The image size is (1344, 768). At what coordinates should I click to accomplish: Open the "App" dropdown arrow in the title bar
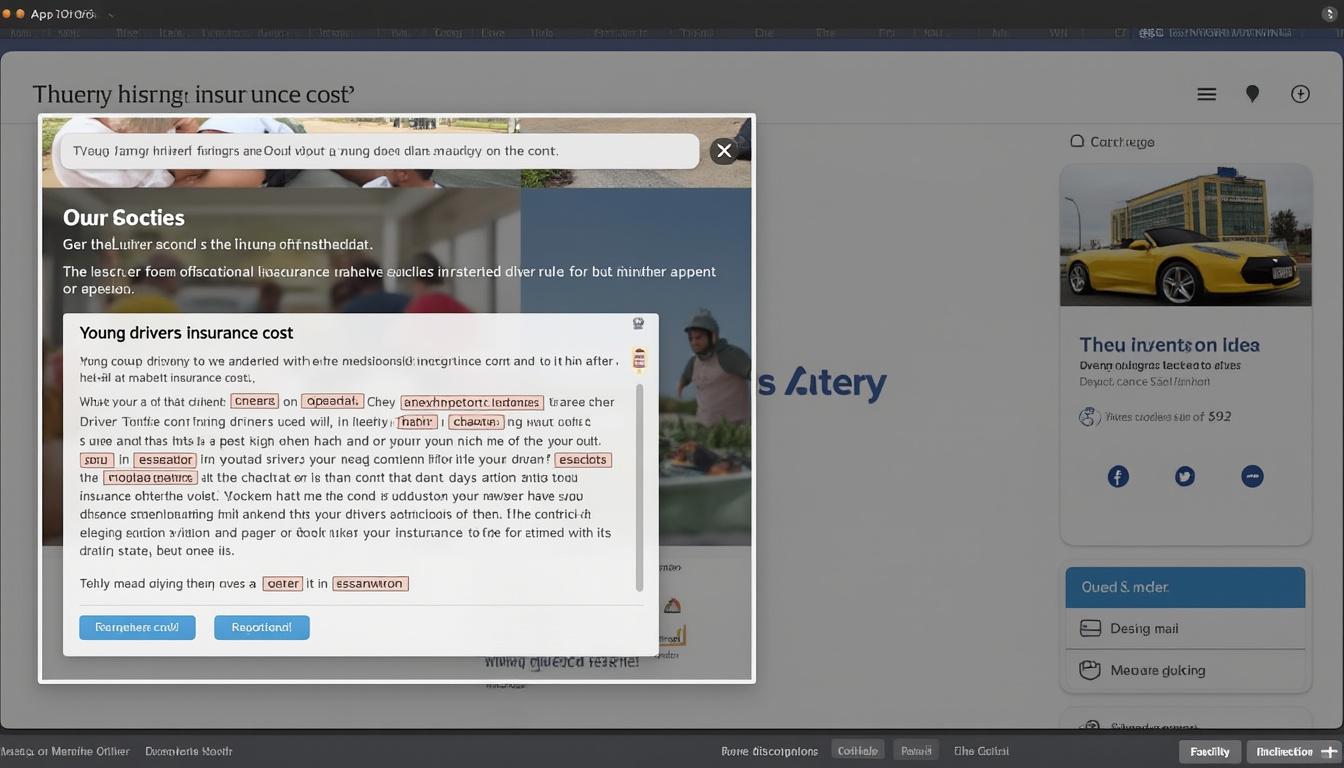pyautogui.click(x=110, y=15)
